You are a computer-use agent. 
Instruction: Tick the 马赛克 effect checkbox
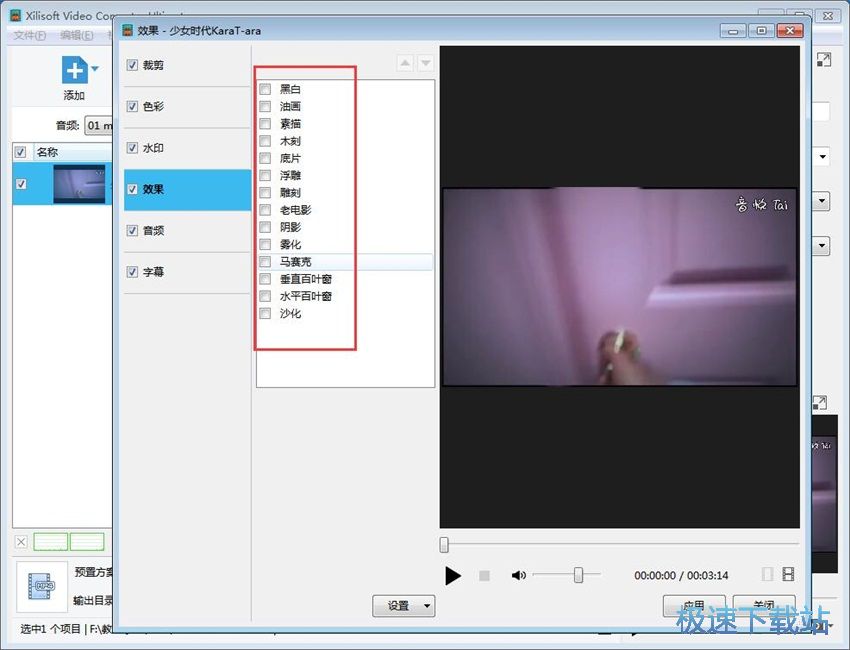pyautogui.click(x=265, y=262)
